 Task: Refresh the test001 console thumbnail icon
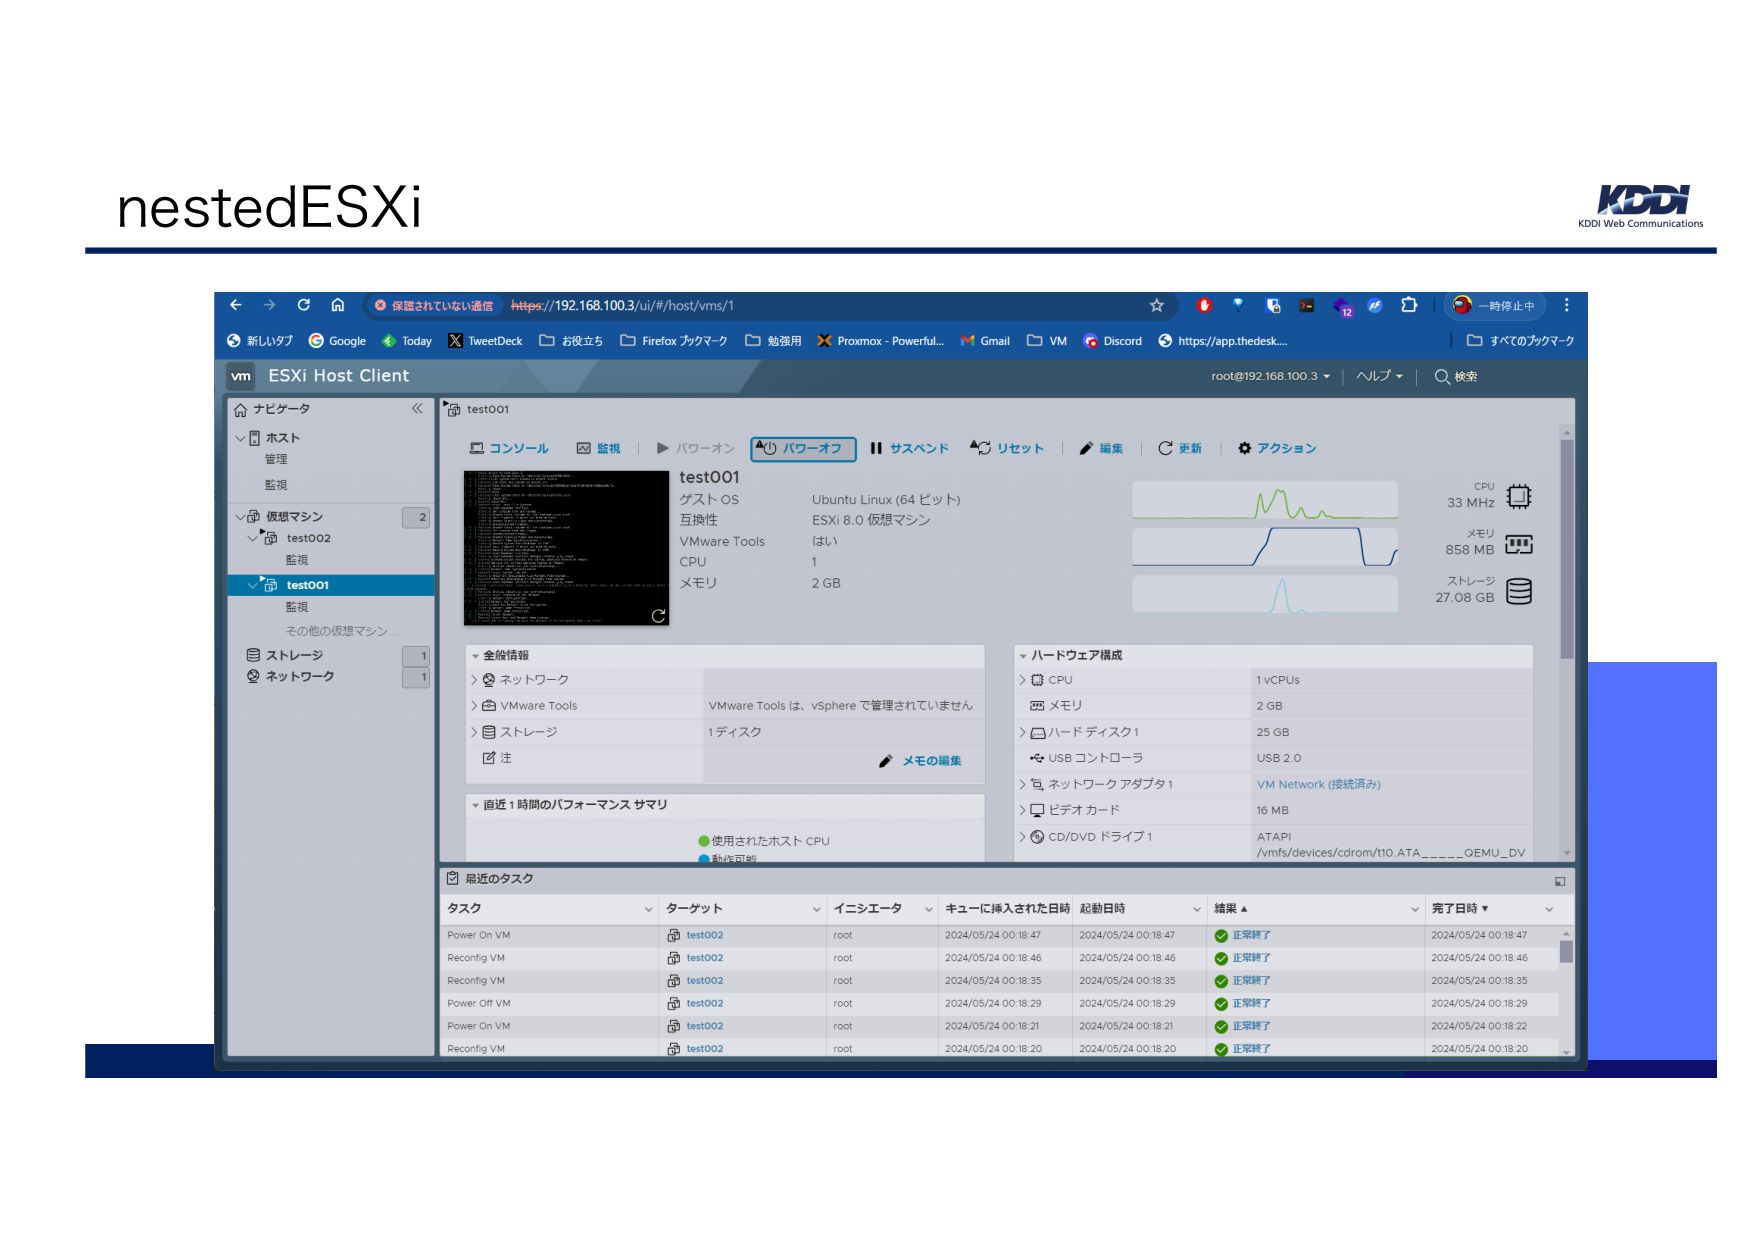pyautogui.click(x=658, y=615)
